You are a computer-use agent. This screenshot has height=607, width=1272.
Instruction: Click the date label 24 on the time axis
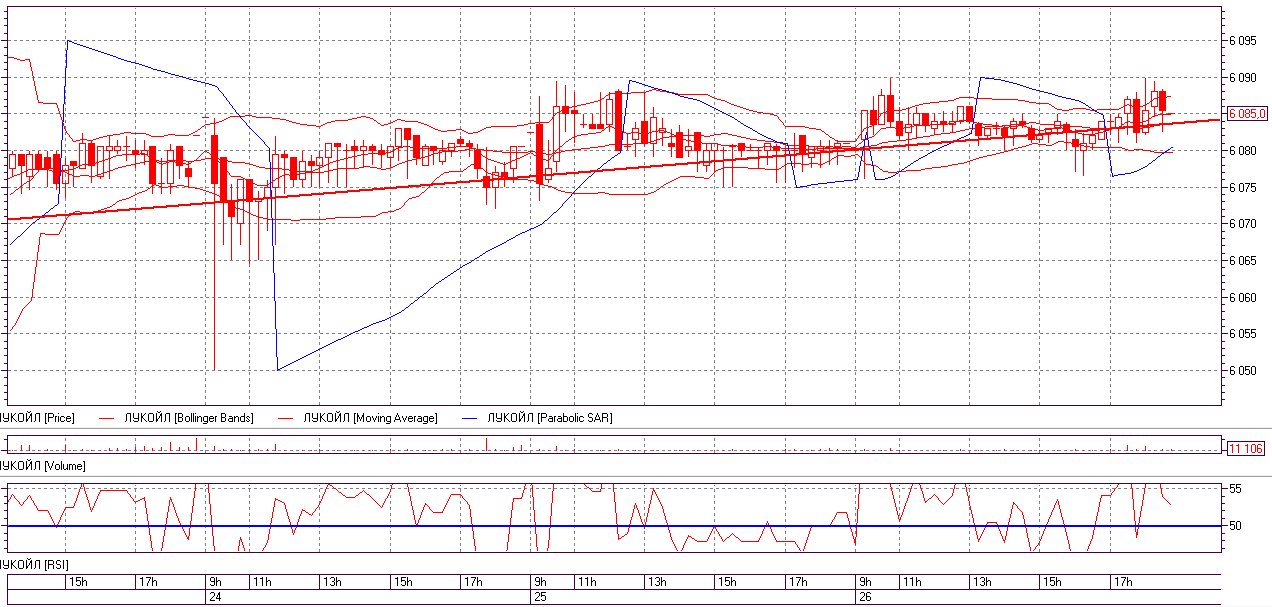pyautogui.click(x=214, y=597)
